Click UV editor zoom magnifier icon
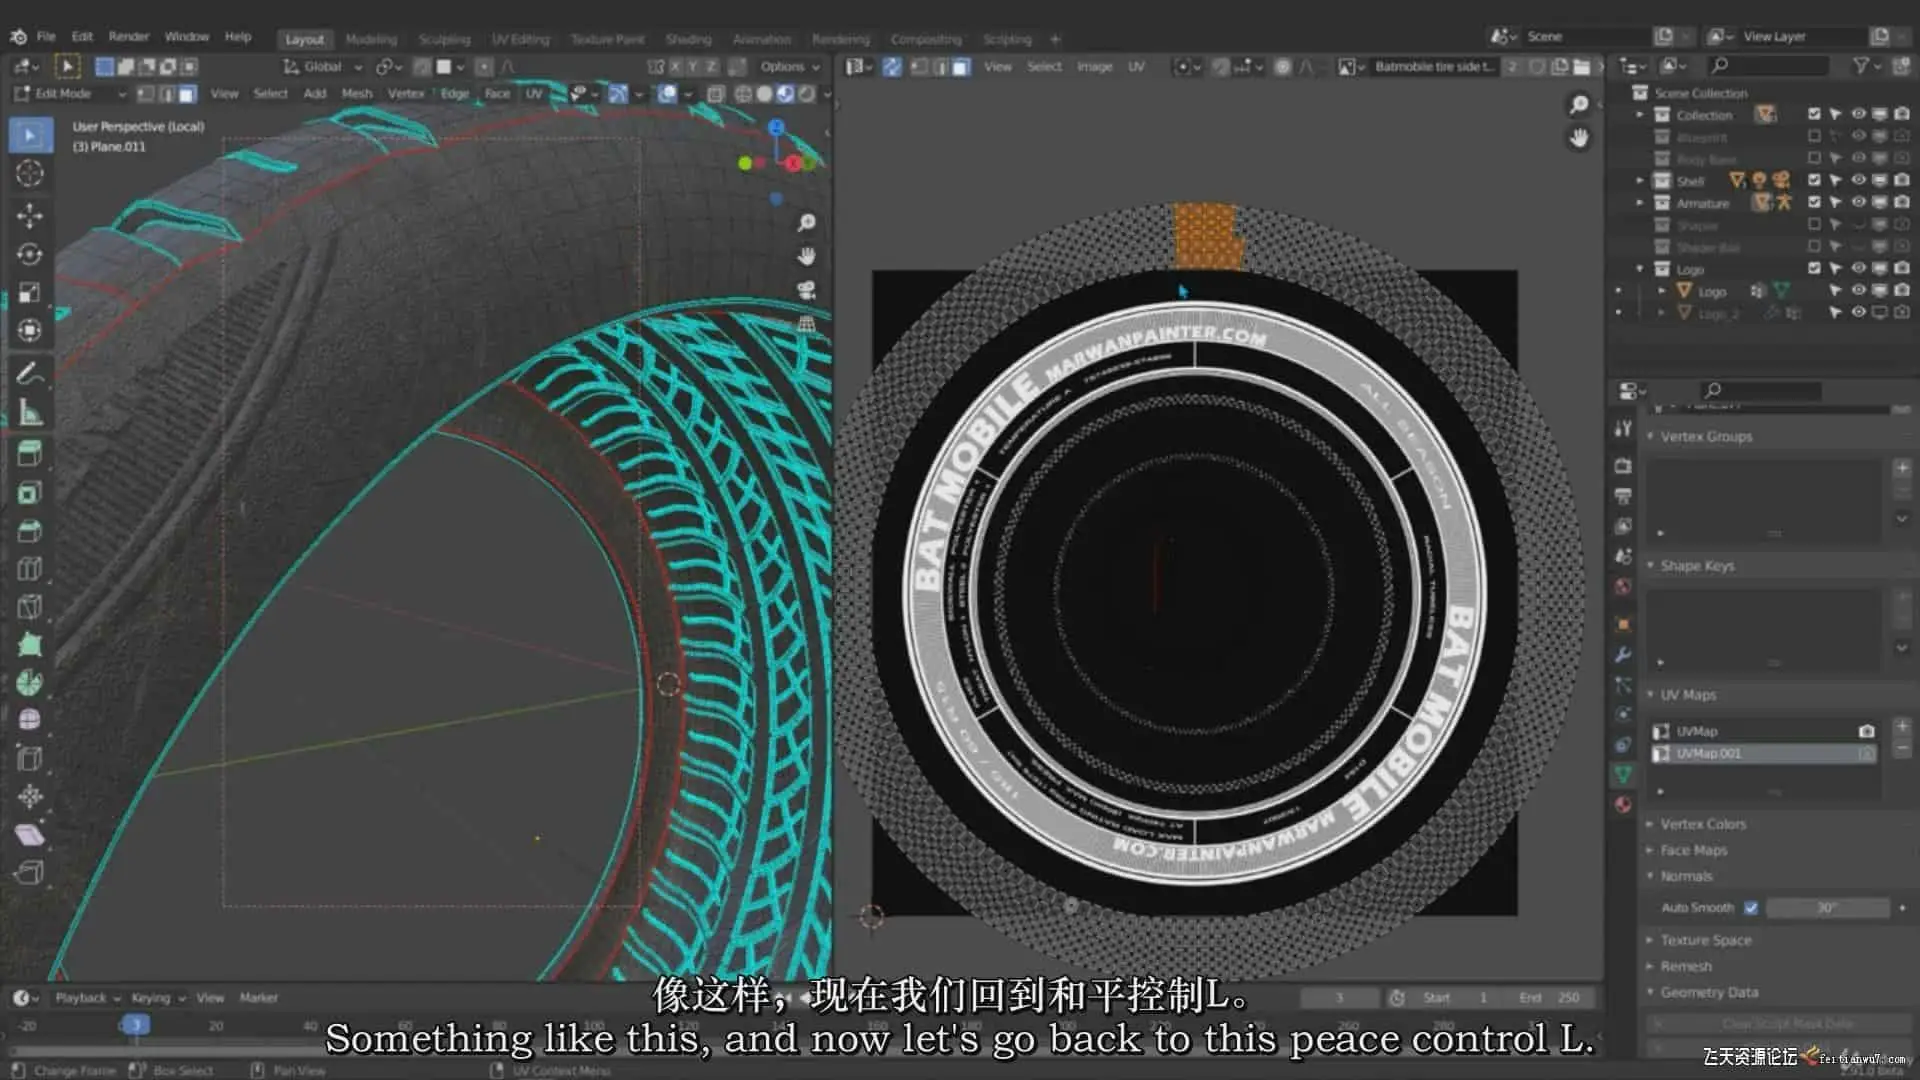 [1579, 104]
